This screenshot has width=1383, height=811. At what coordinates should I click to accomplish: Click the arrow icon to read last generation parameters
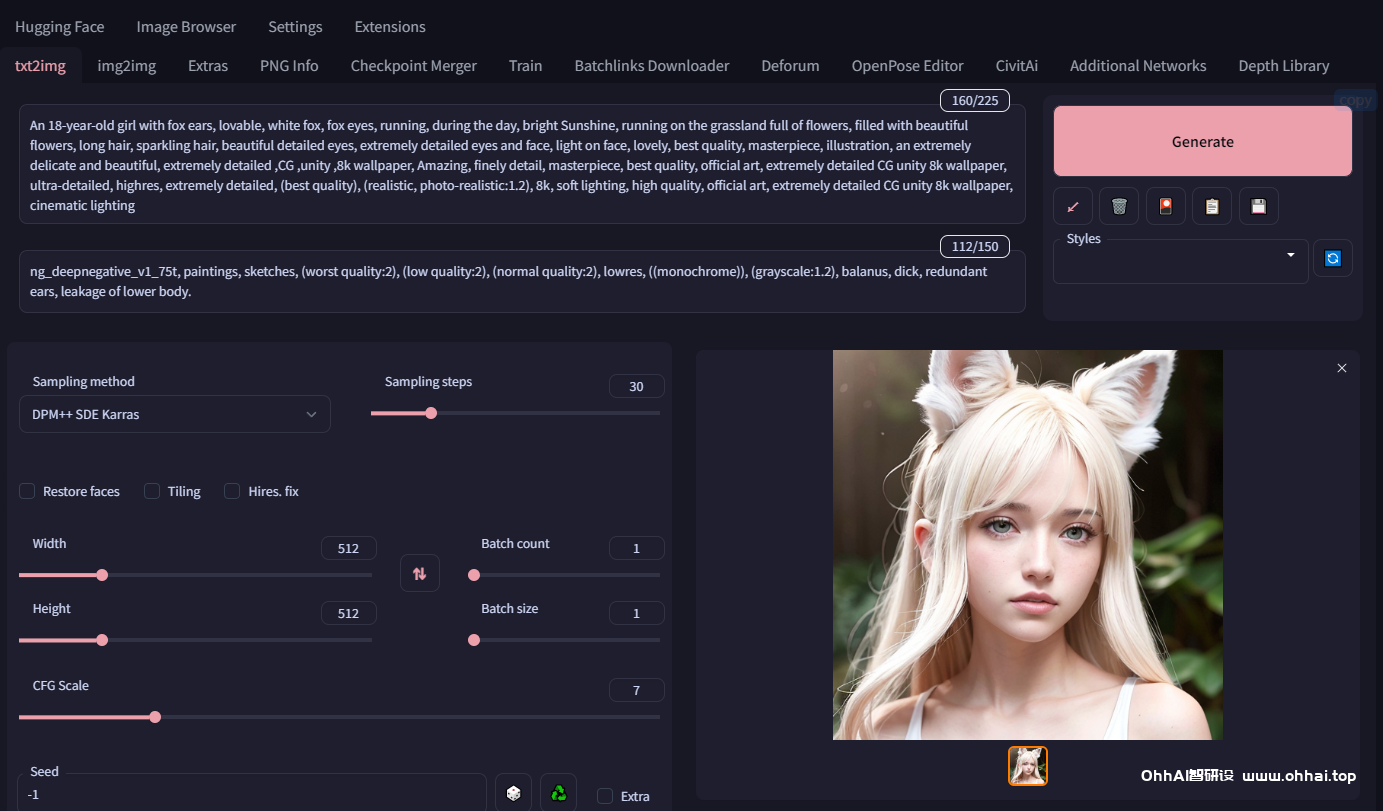pos(1073,206)
